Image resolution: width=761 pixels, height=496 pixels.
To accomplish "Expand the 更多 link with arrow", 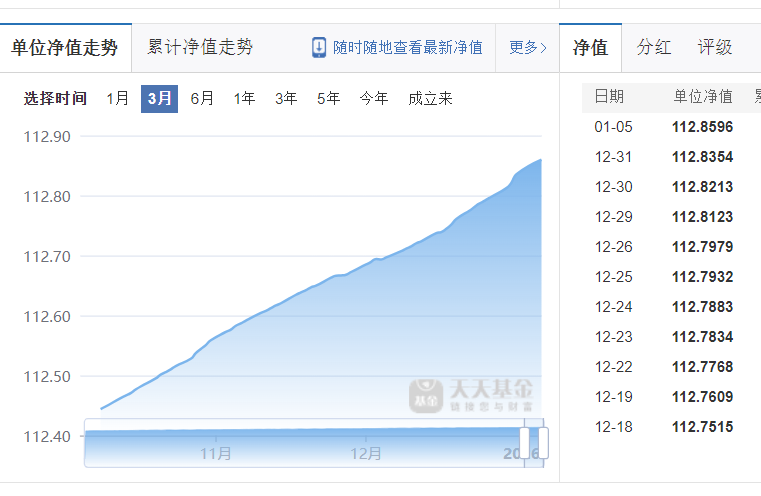I will coord(527,47).
